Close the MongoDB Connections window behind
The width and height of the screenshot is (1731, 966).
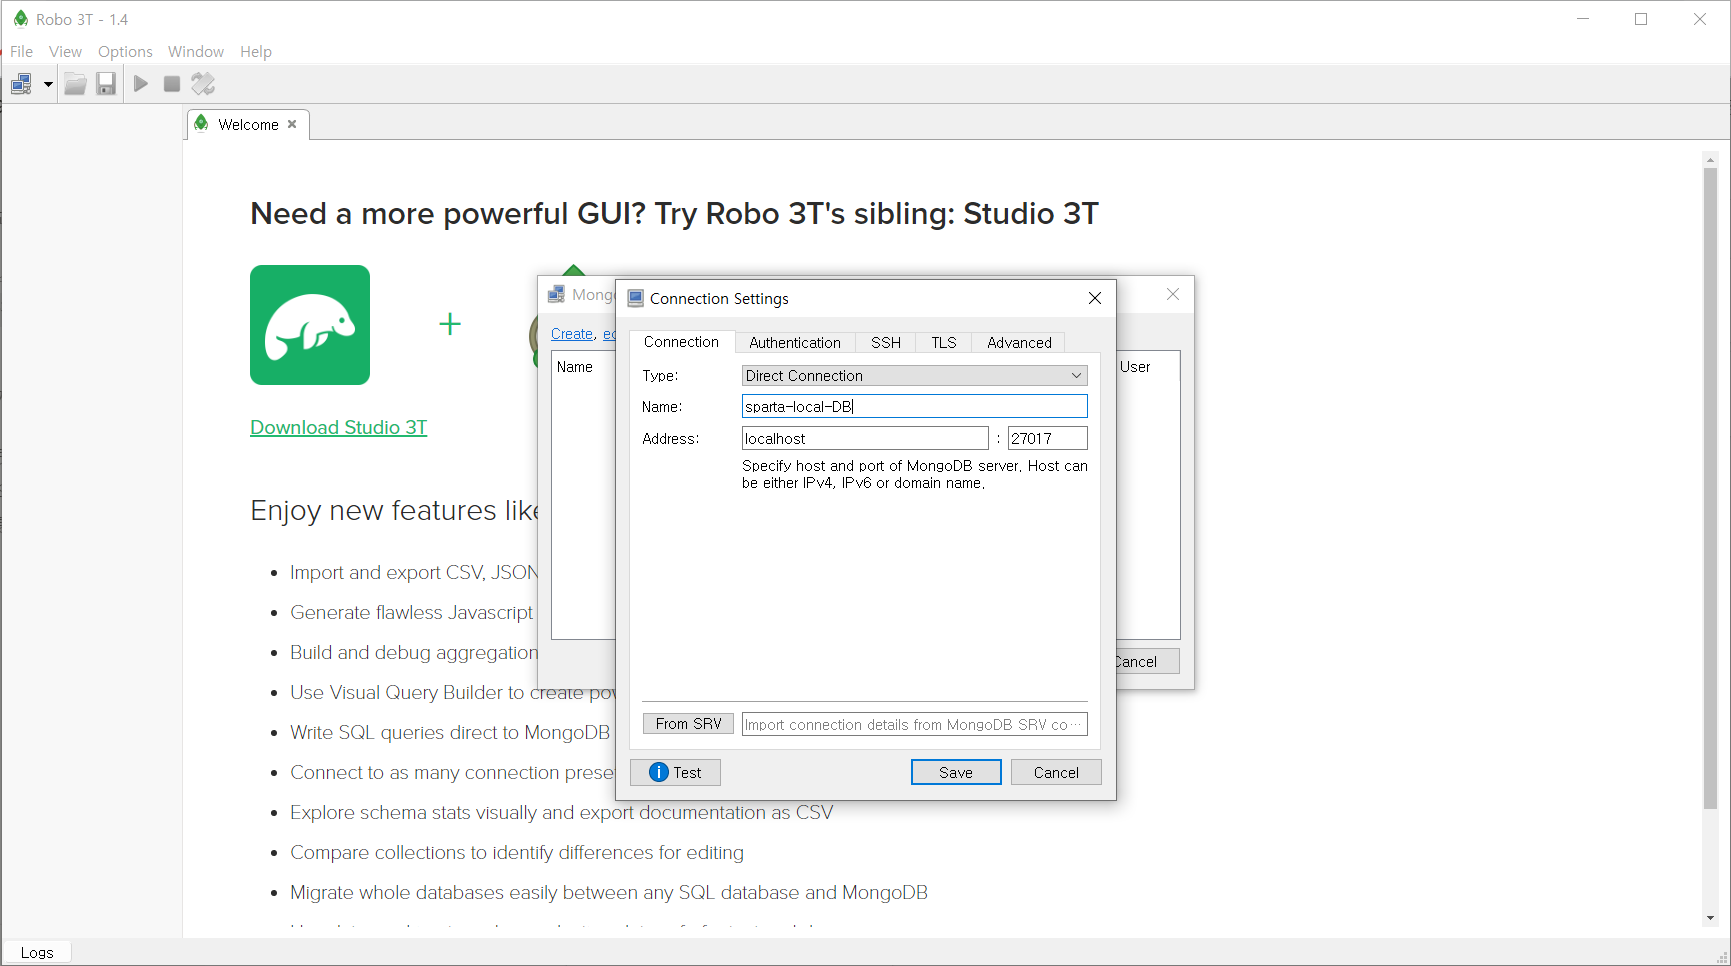(1173, 294)
